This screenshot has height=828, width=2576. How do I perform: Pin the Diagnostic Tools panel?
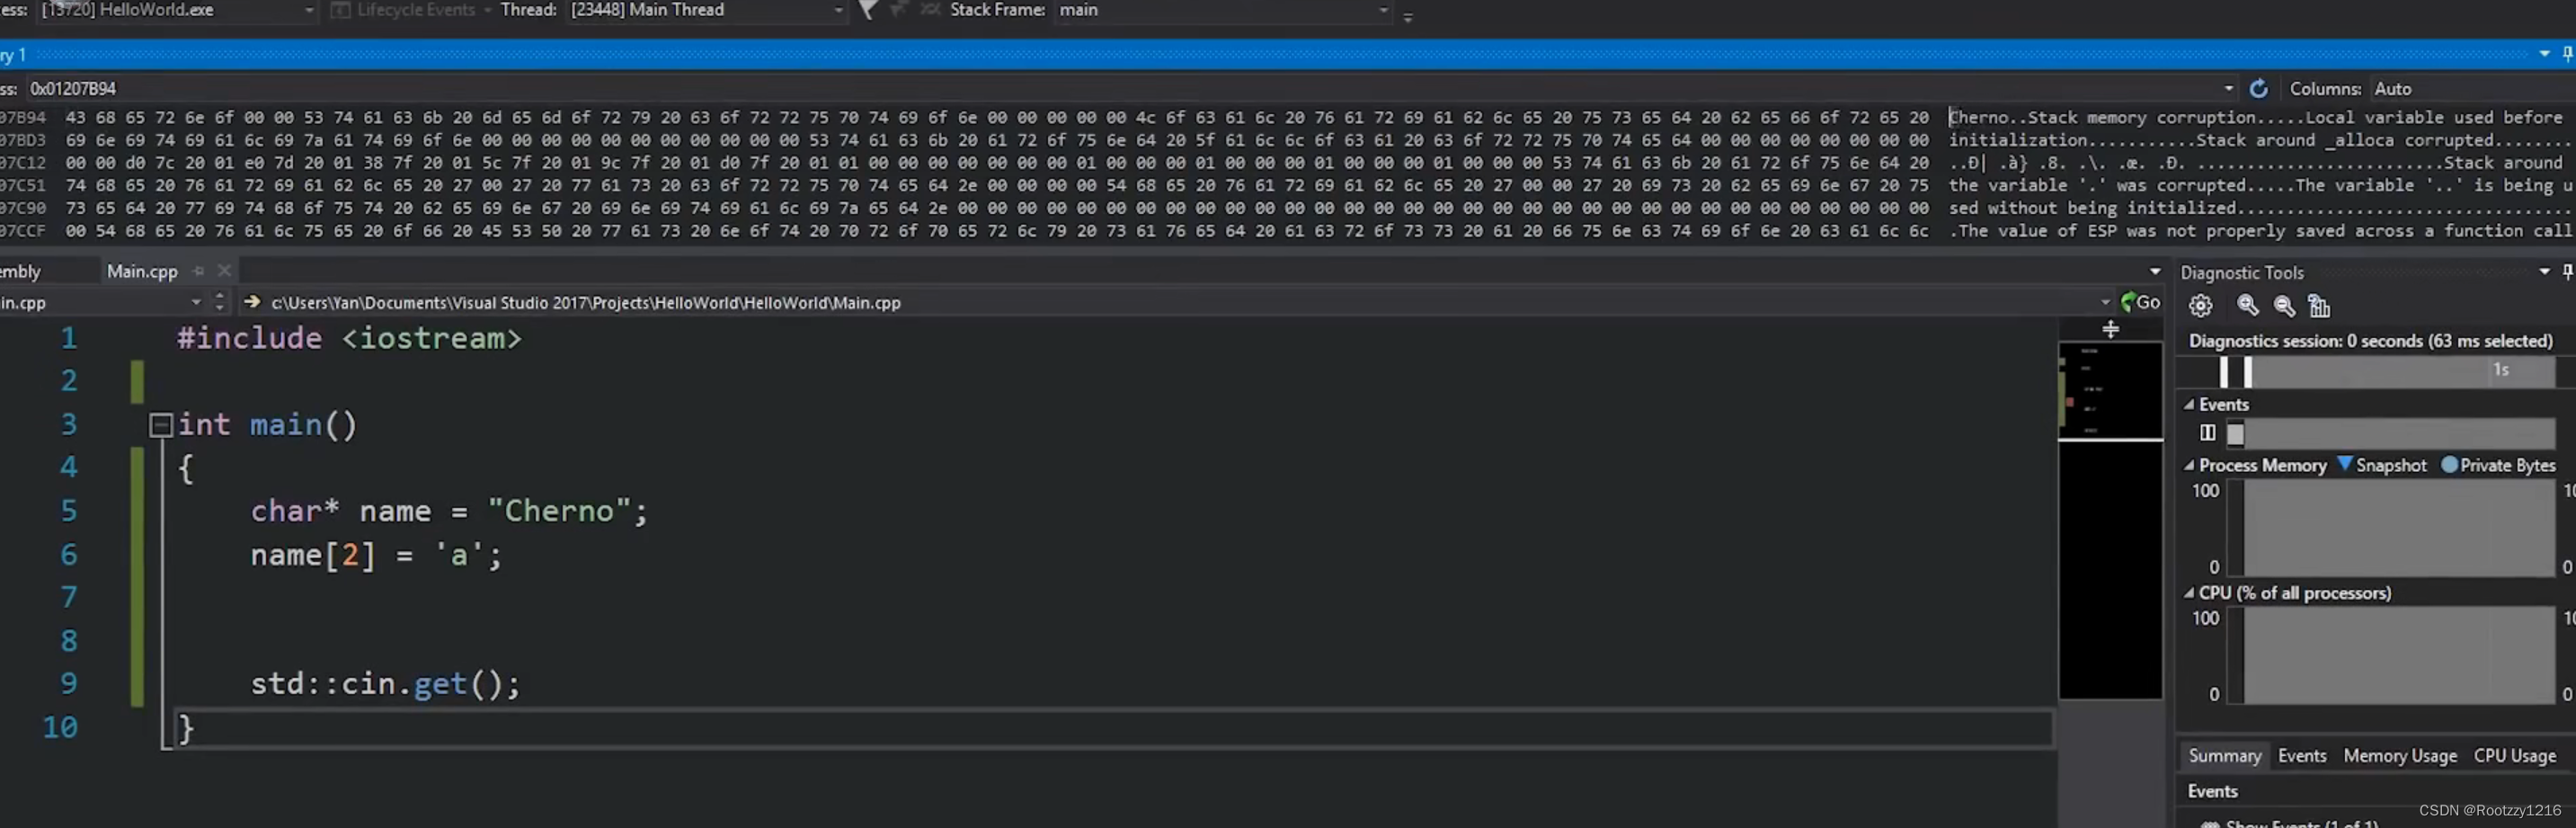[2567, 272]
